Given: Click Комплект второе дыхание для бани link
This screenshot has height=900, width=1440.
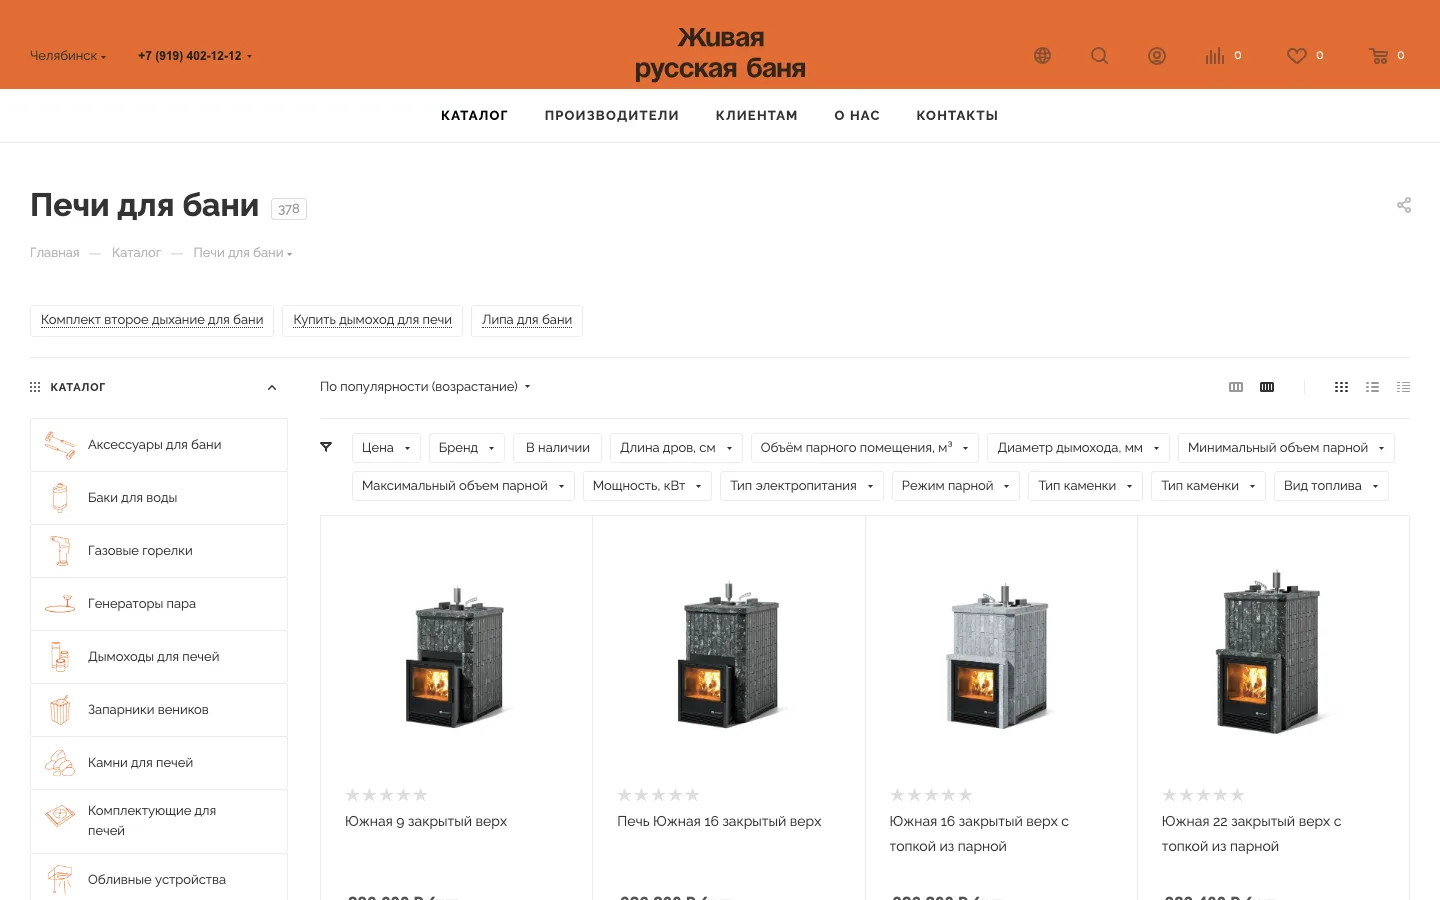Looking at the screenshot, I should pyautogui.click(x=152, y=320).
